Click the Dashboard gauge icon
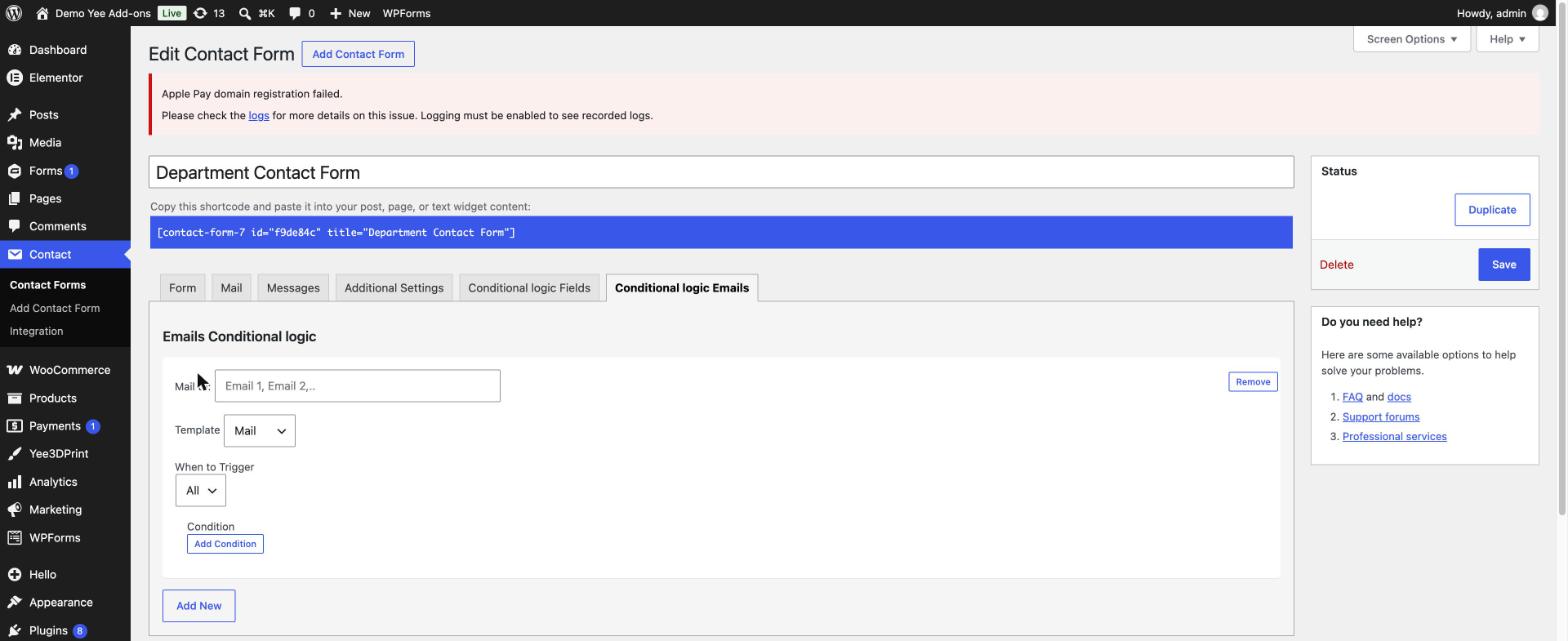 coord(14,50)
